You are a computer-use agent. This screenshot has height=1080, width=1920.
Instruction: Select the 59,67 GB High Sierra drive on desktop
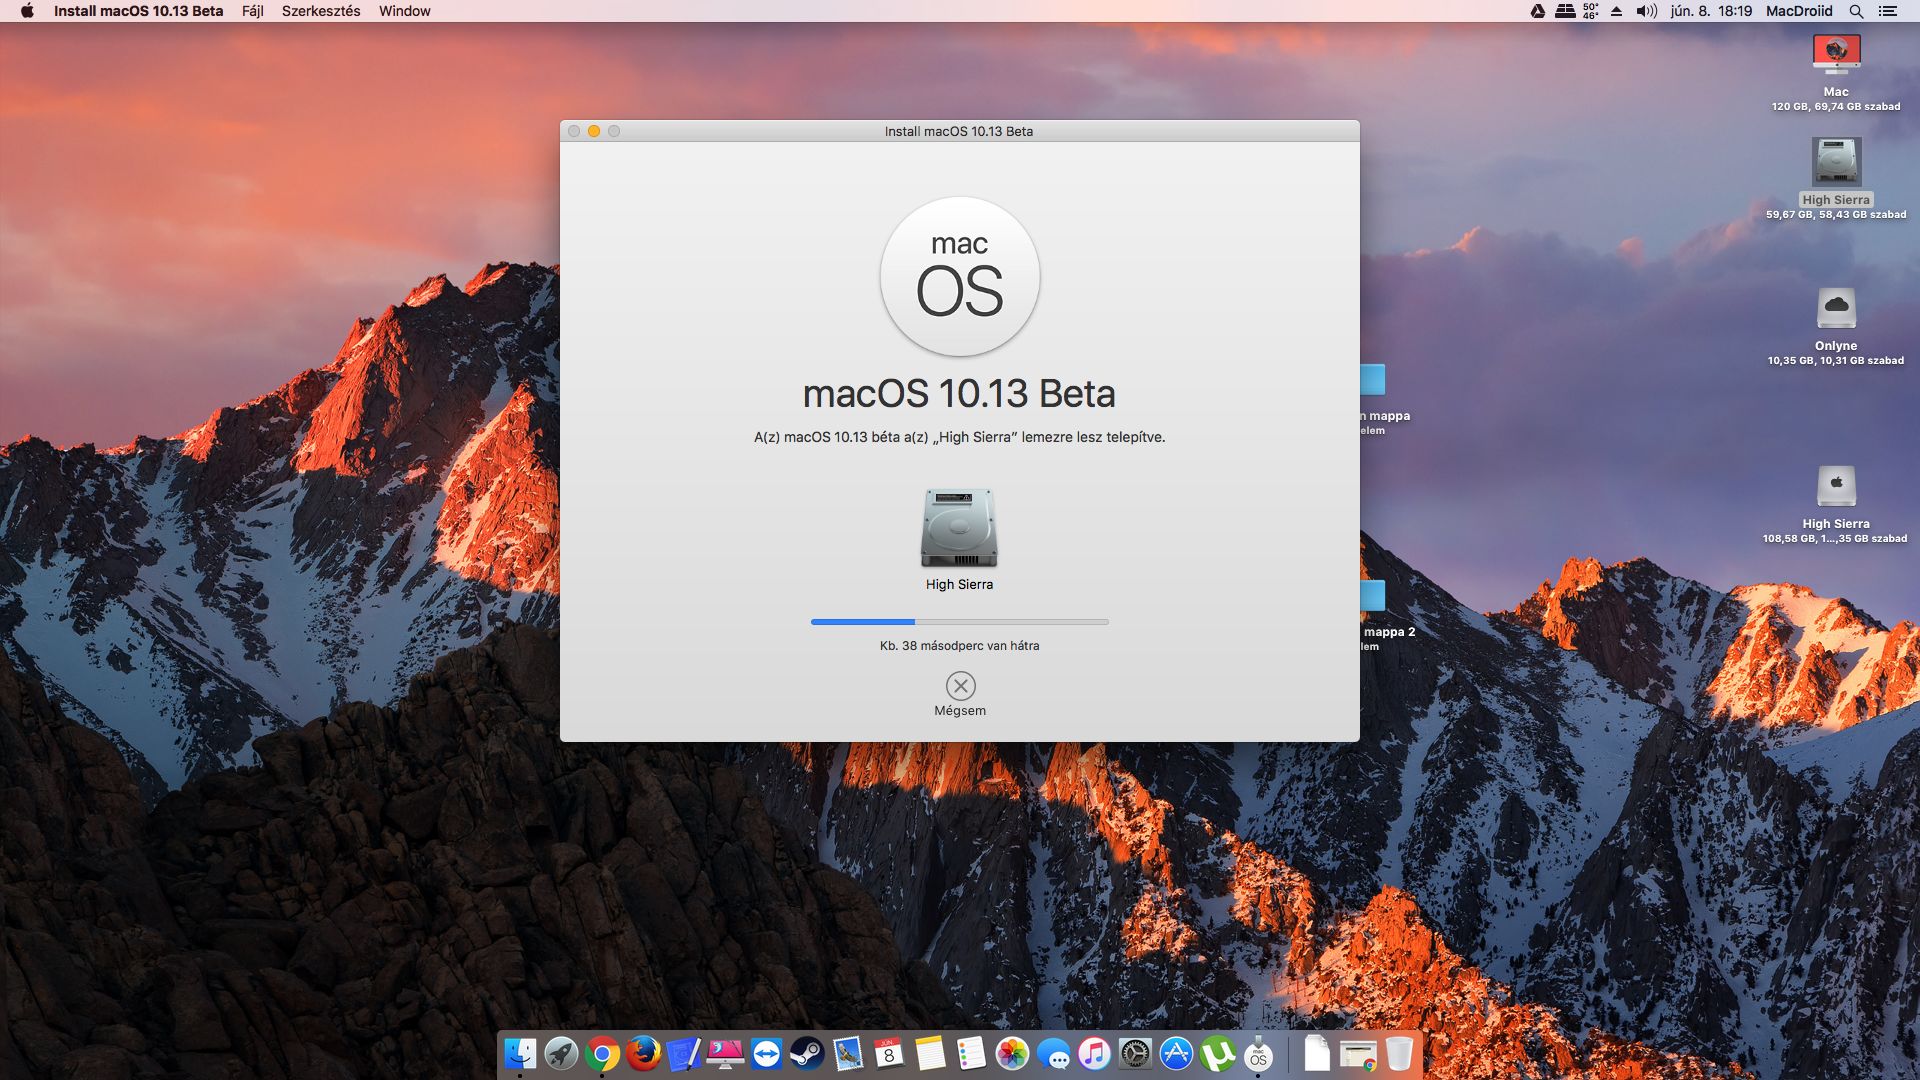[1836, 161]
